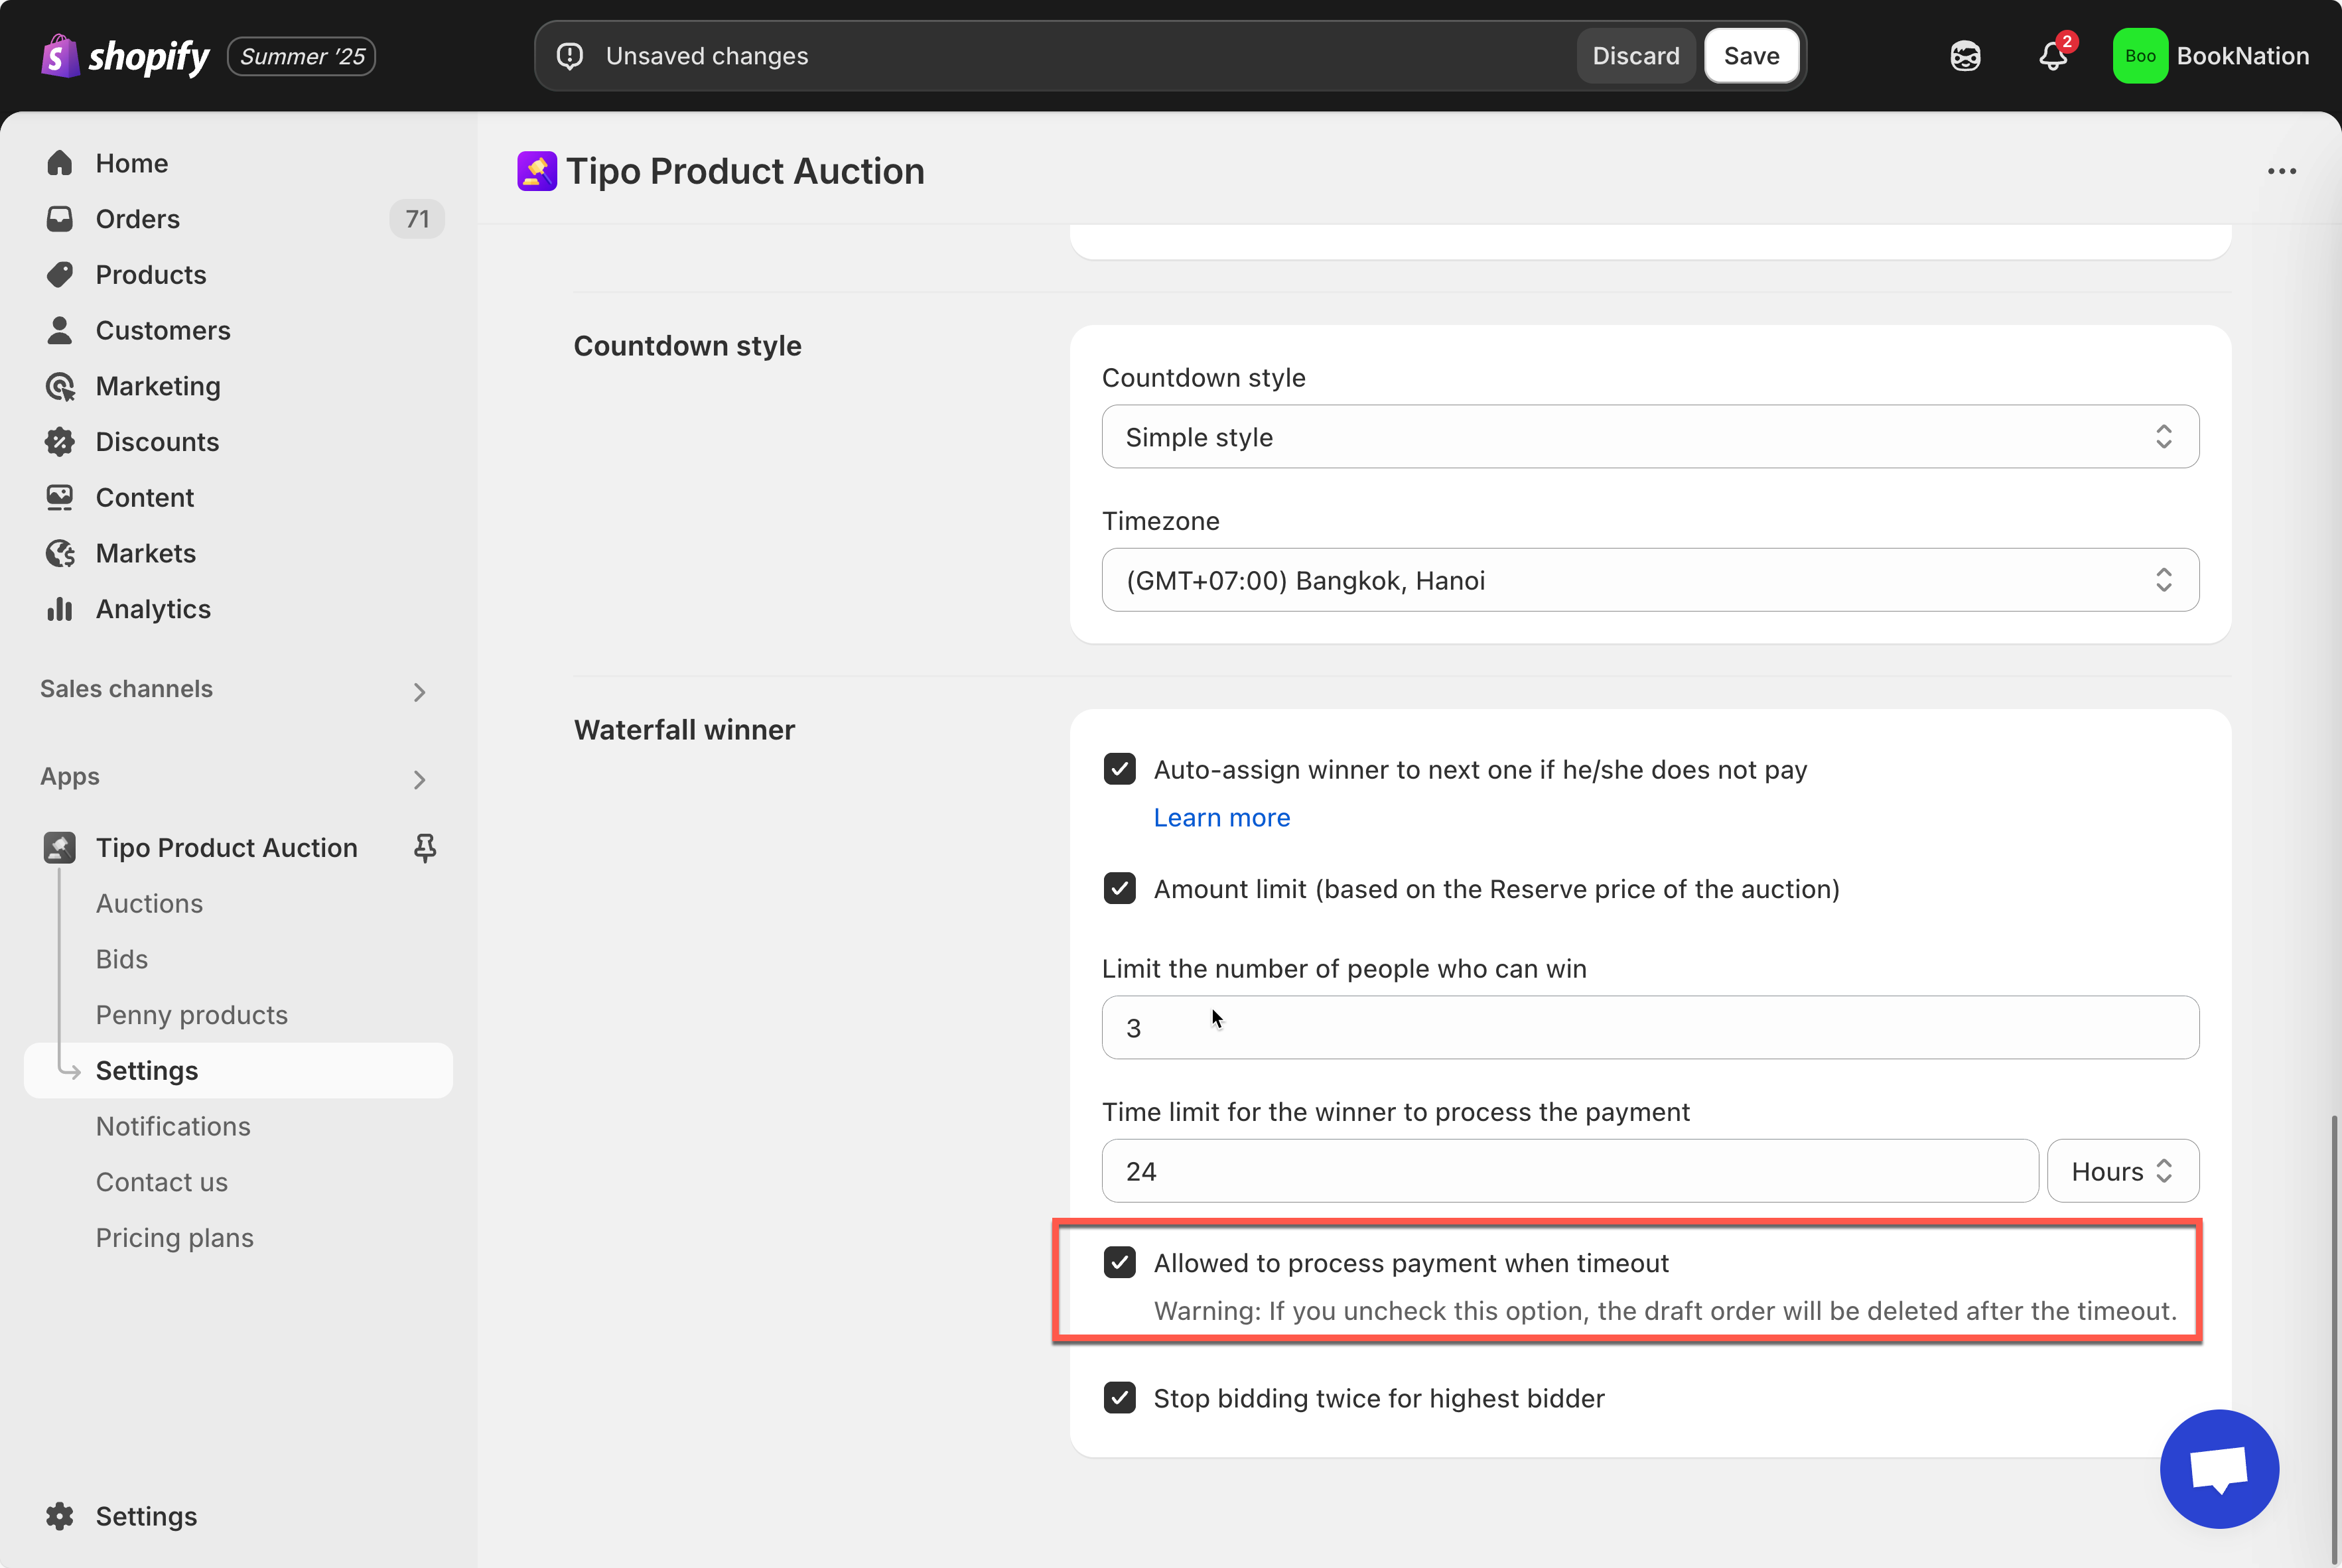2342x1568 pixels.
Task: Click the notifications bell icon
Action: (2052, 56)
